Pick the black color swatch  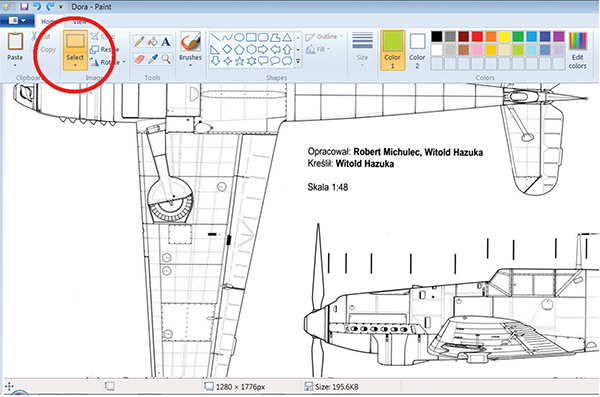(x=437, y=36)
